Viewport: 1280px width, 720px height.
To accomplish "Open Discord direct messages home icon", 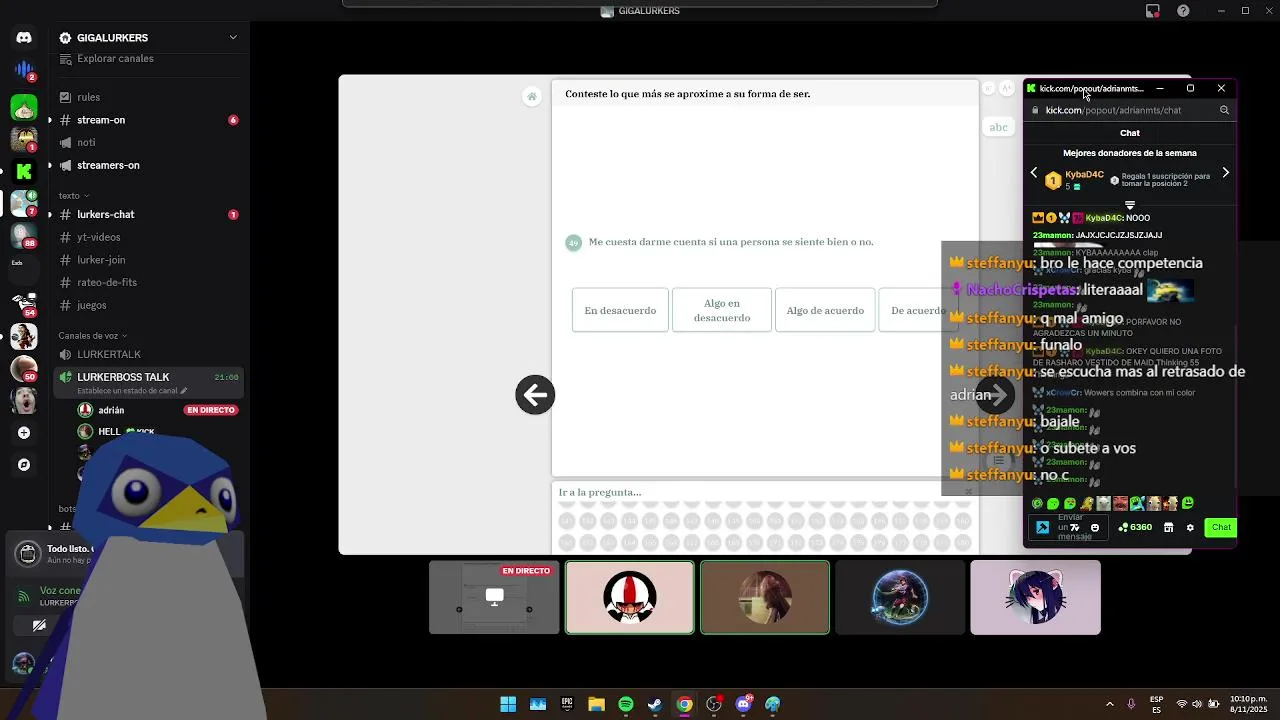I will (x=24, y=38).
